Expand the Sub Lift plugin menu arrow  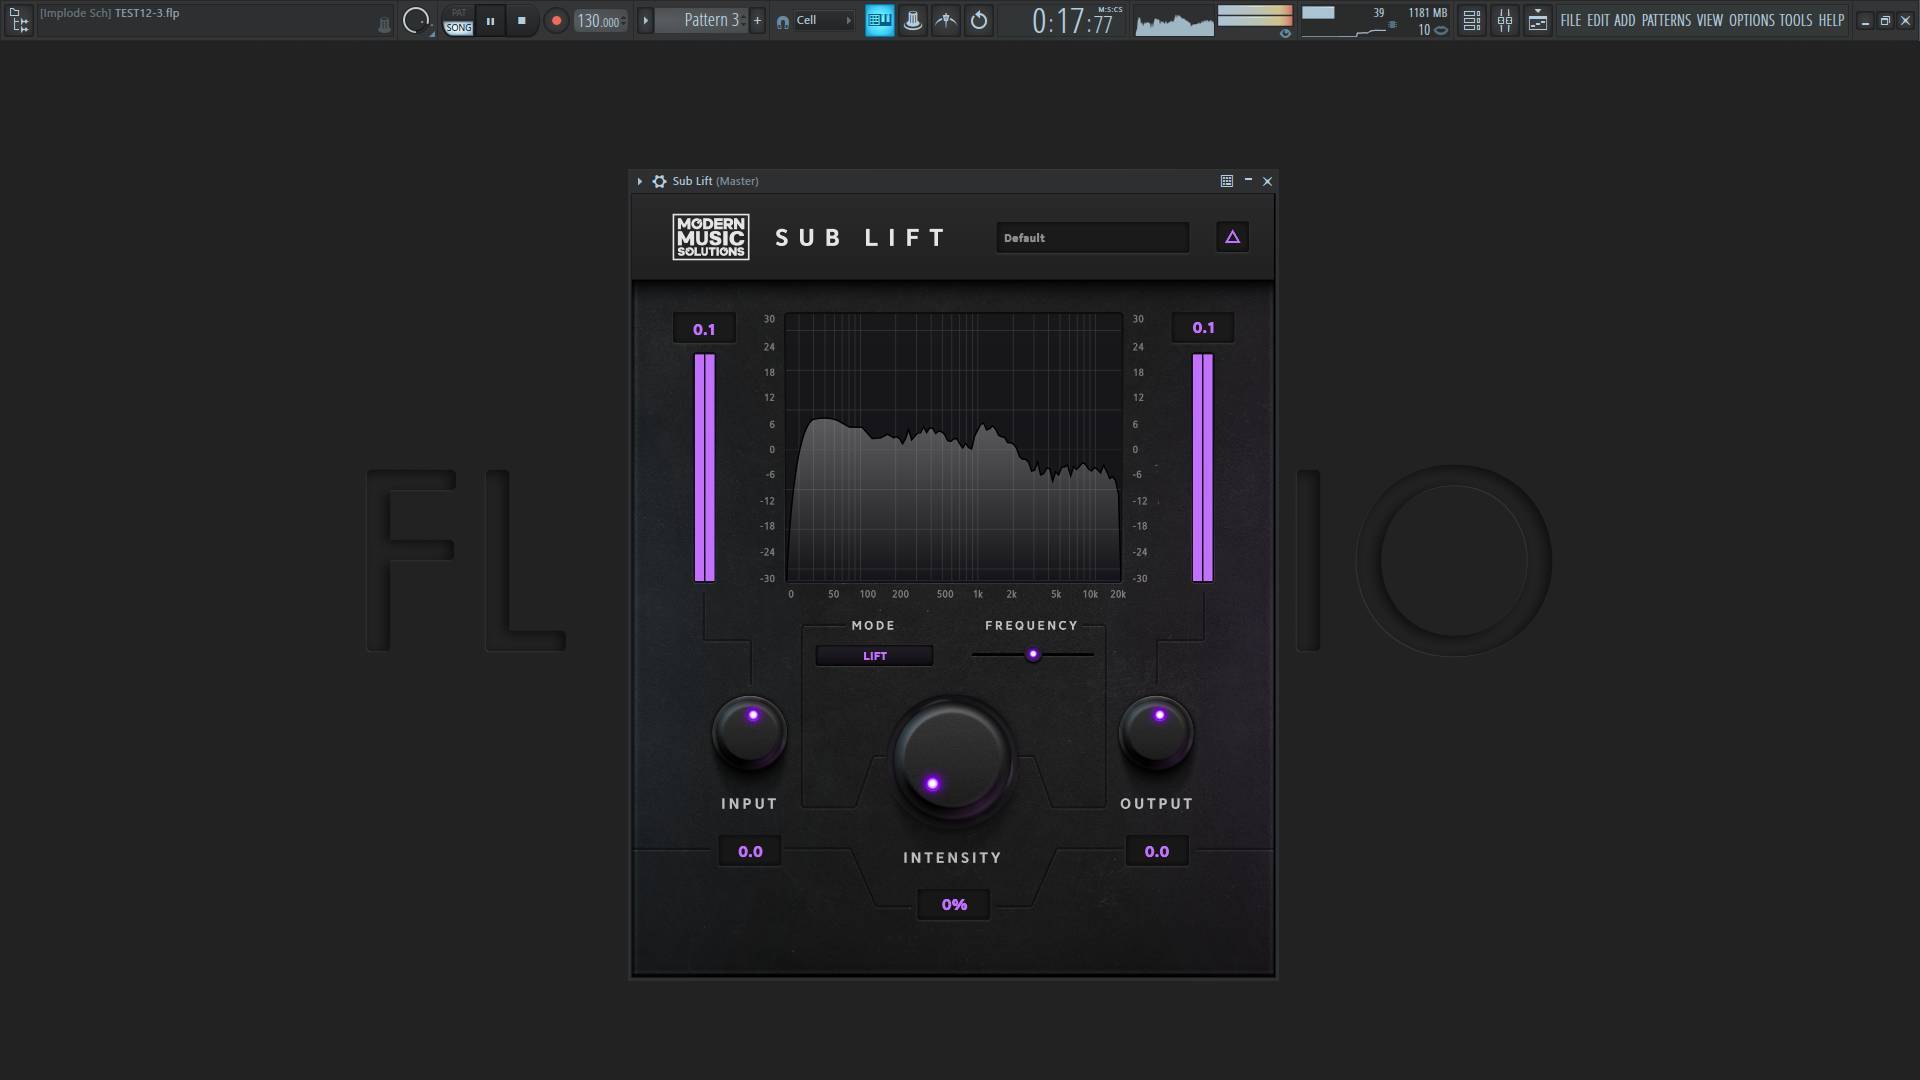(640, 181)
